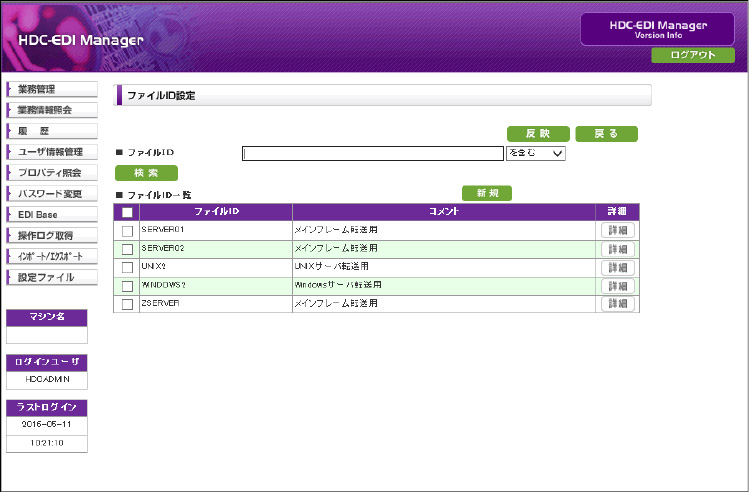Open 操作ログ取得 in the sidebar
This screenshot has width=749, height=492.
[52, 236]
